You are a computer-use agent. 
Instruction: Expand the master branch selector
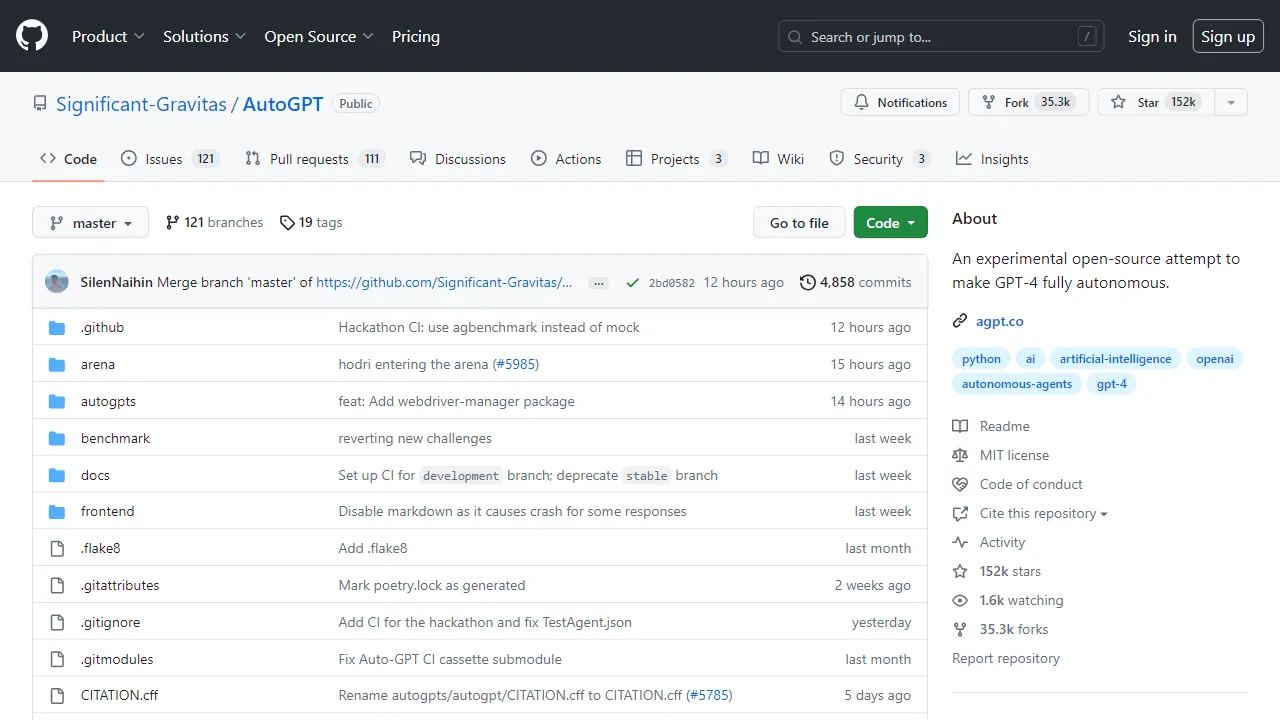(x=90, y=223)
